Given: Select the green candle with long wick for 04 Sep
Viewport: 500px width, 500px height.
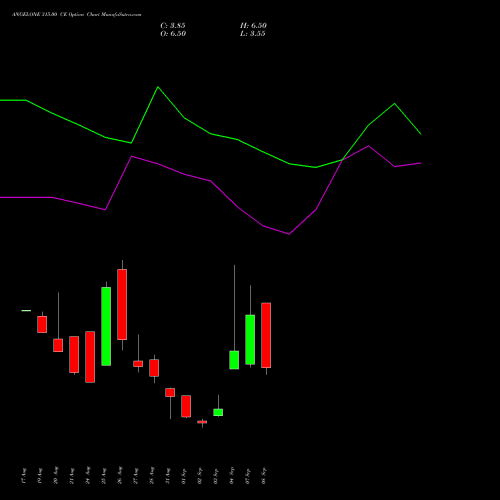Looking at the screenshot, I should (x=234, y=360).
